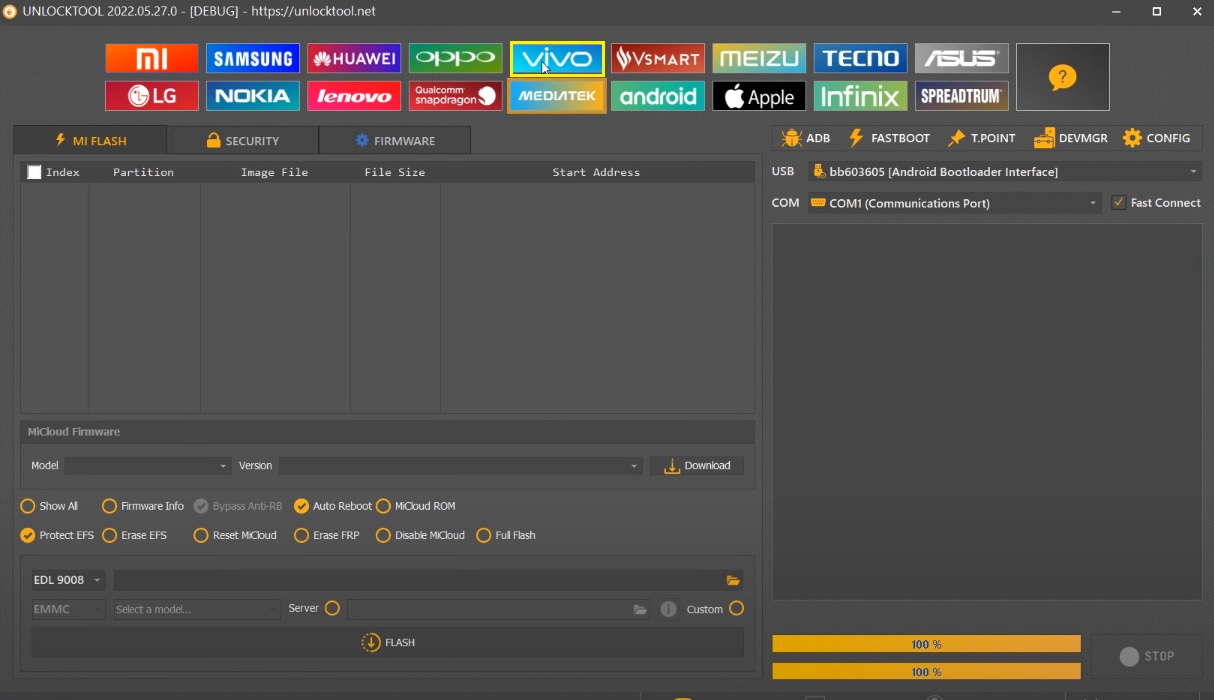Open the T.POINT test point viewer
The image size is (1214, 700).
point(982,138)
